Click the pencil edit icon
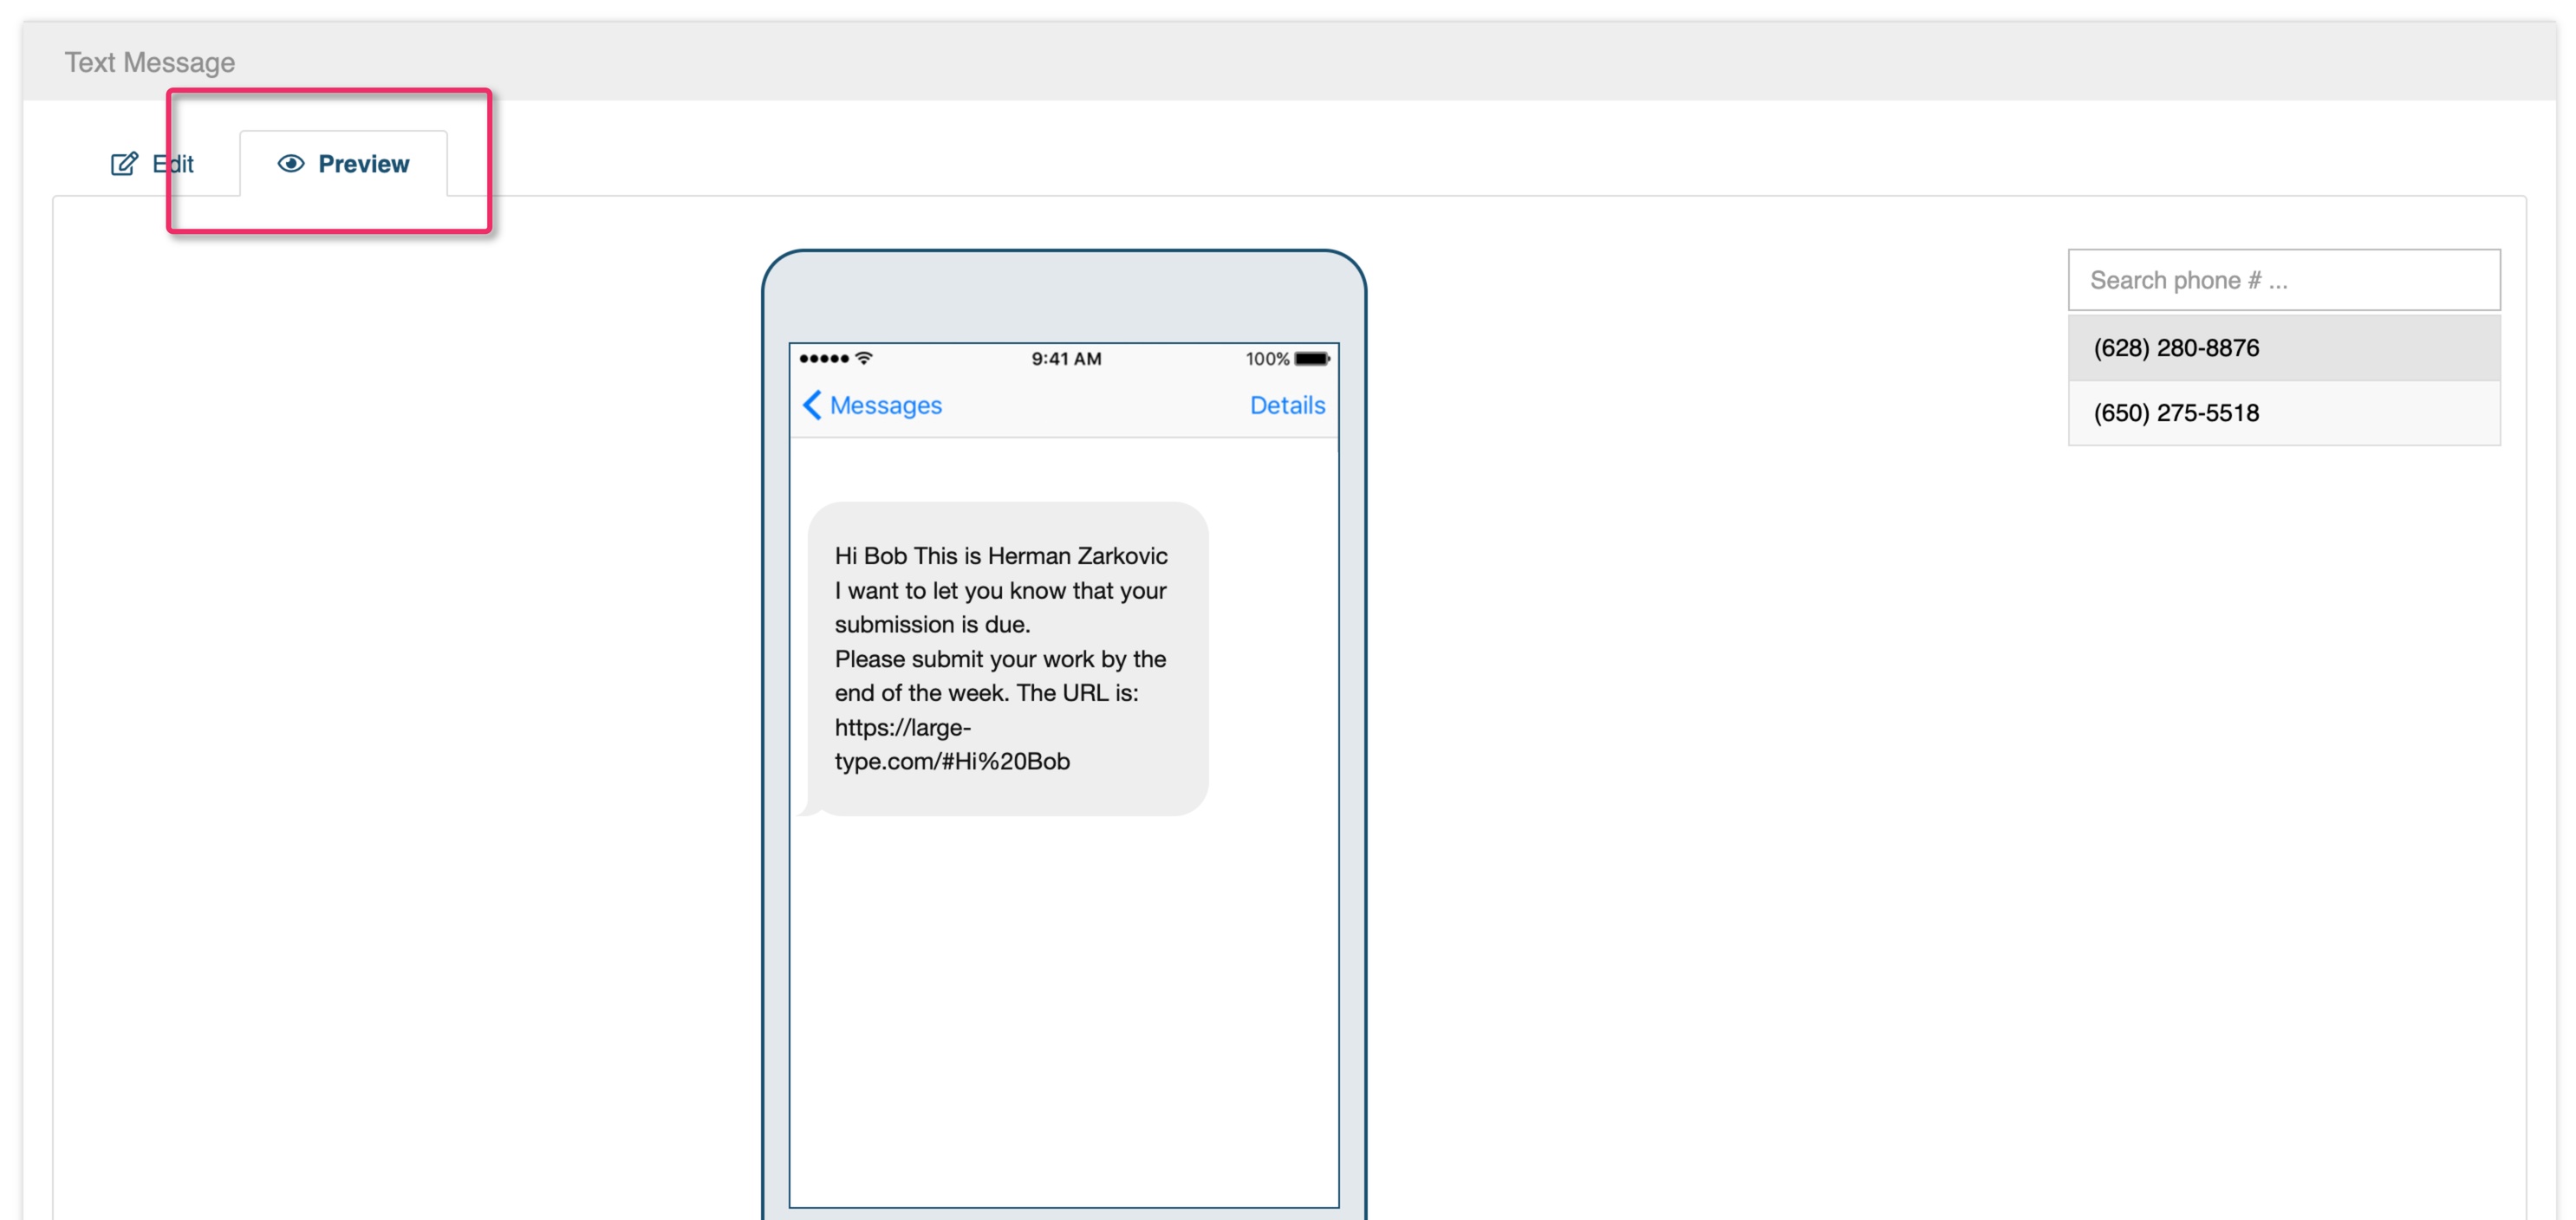2576x1220 pixels. tap(124, 164)
